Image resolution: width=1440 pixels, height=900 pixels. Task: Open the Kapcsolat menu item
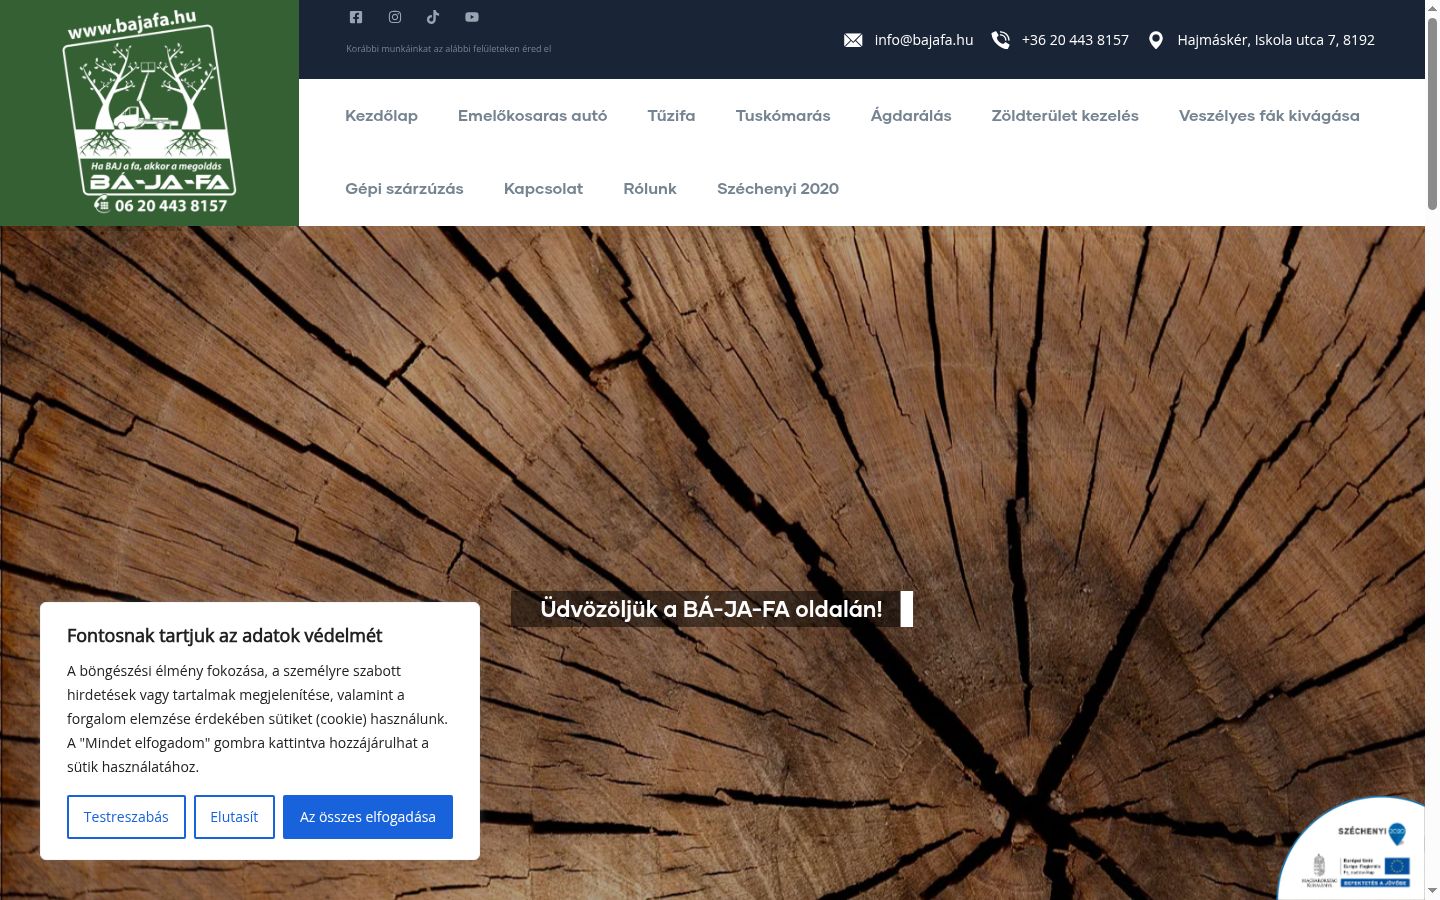[x=543, y=189]
